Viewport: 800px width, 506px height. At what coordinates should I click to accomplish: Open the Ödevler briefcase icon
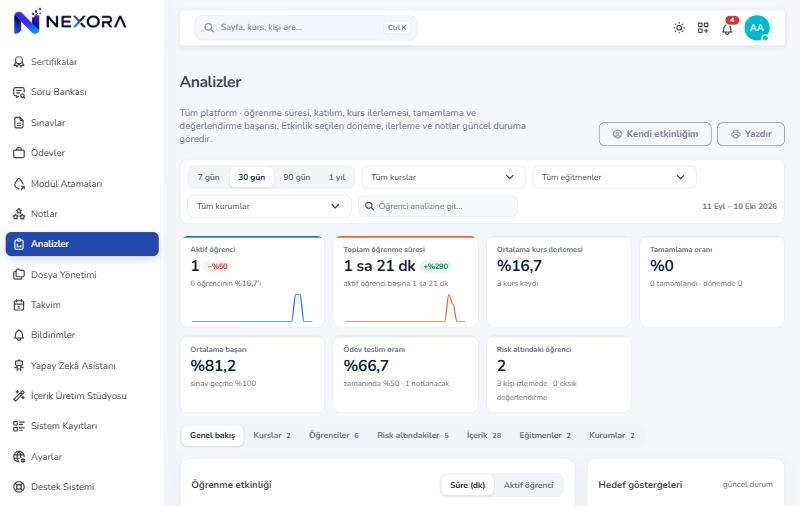(19, 153)
